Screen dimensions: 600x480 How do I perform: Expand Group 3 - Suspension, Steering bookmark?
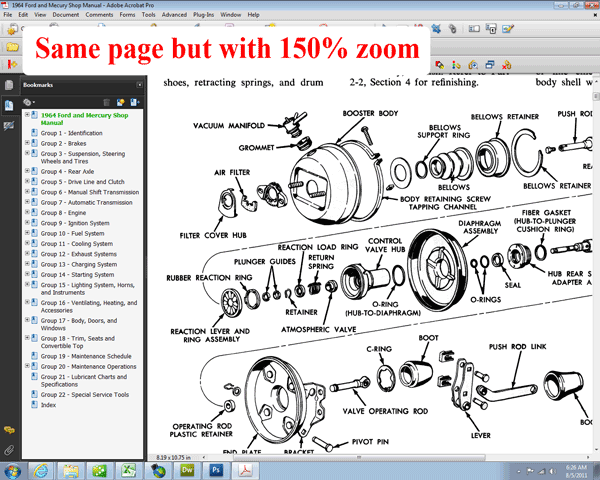(x=27, y=153)
